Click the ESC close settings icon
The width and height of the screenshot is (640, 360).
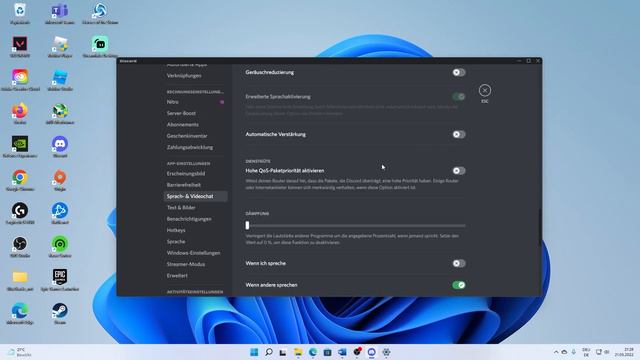[484, 90]
